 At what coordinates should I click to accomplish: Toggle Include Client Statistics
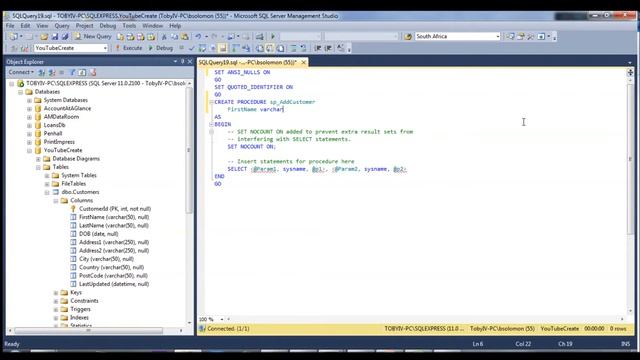[246, 48]
